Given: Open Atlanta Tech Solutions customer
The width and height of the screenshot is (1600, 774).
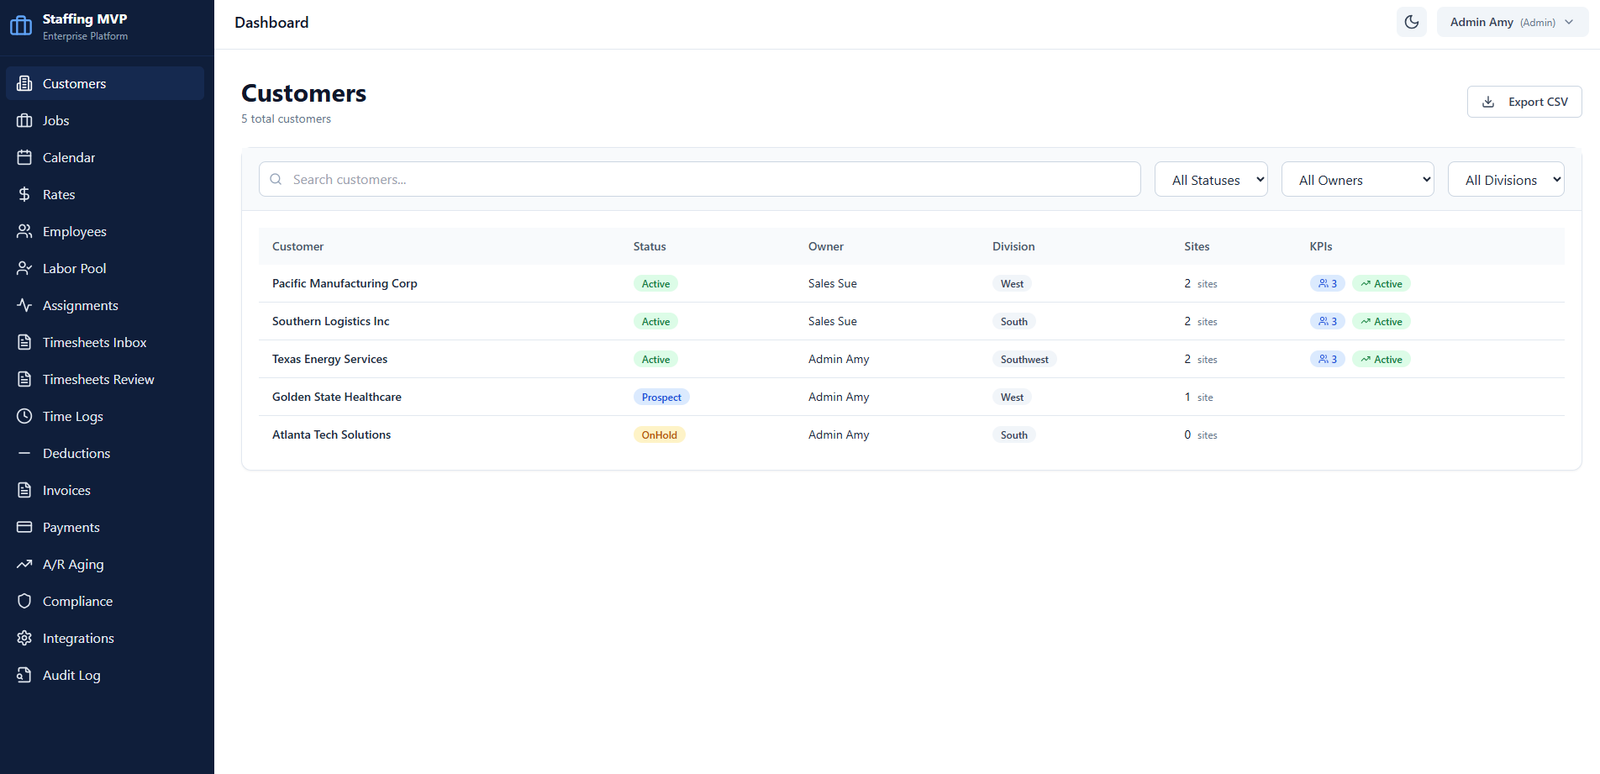Looking at the screenshot, I should tap(331, 435).
